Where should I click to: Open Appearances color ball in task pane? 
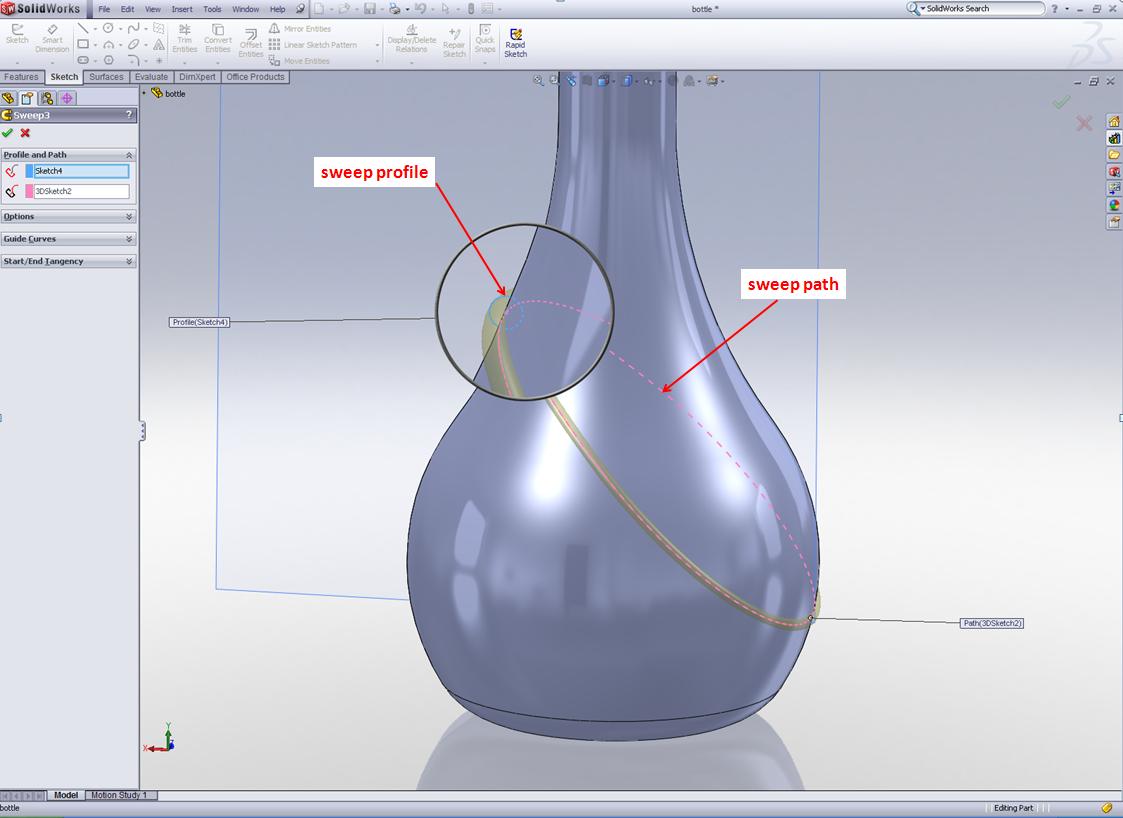point(1114,205)
